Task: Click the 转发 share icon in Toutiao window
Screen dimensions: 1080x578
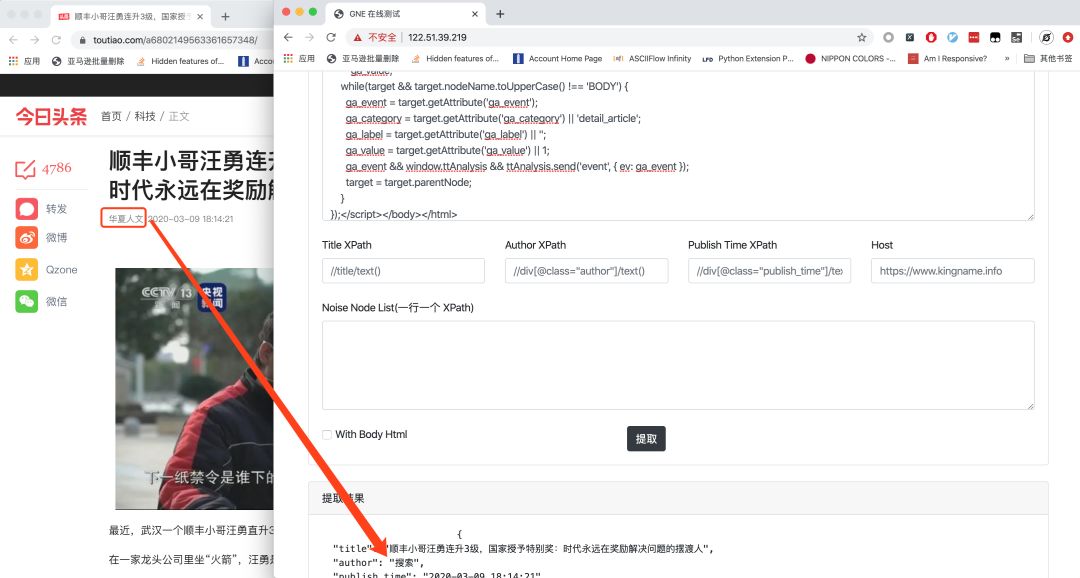Action: point(27,209)
